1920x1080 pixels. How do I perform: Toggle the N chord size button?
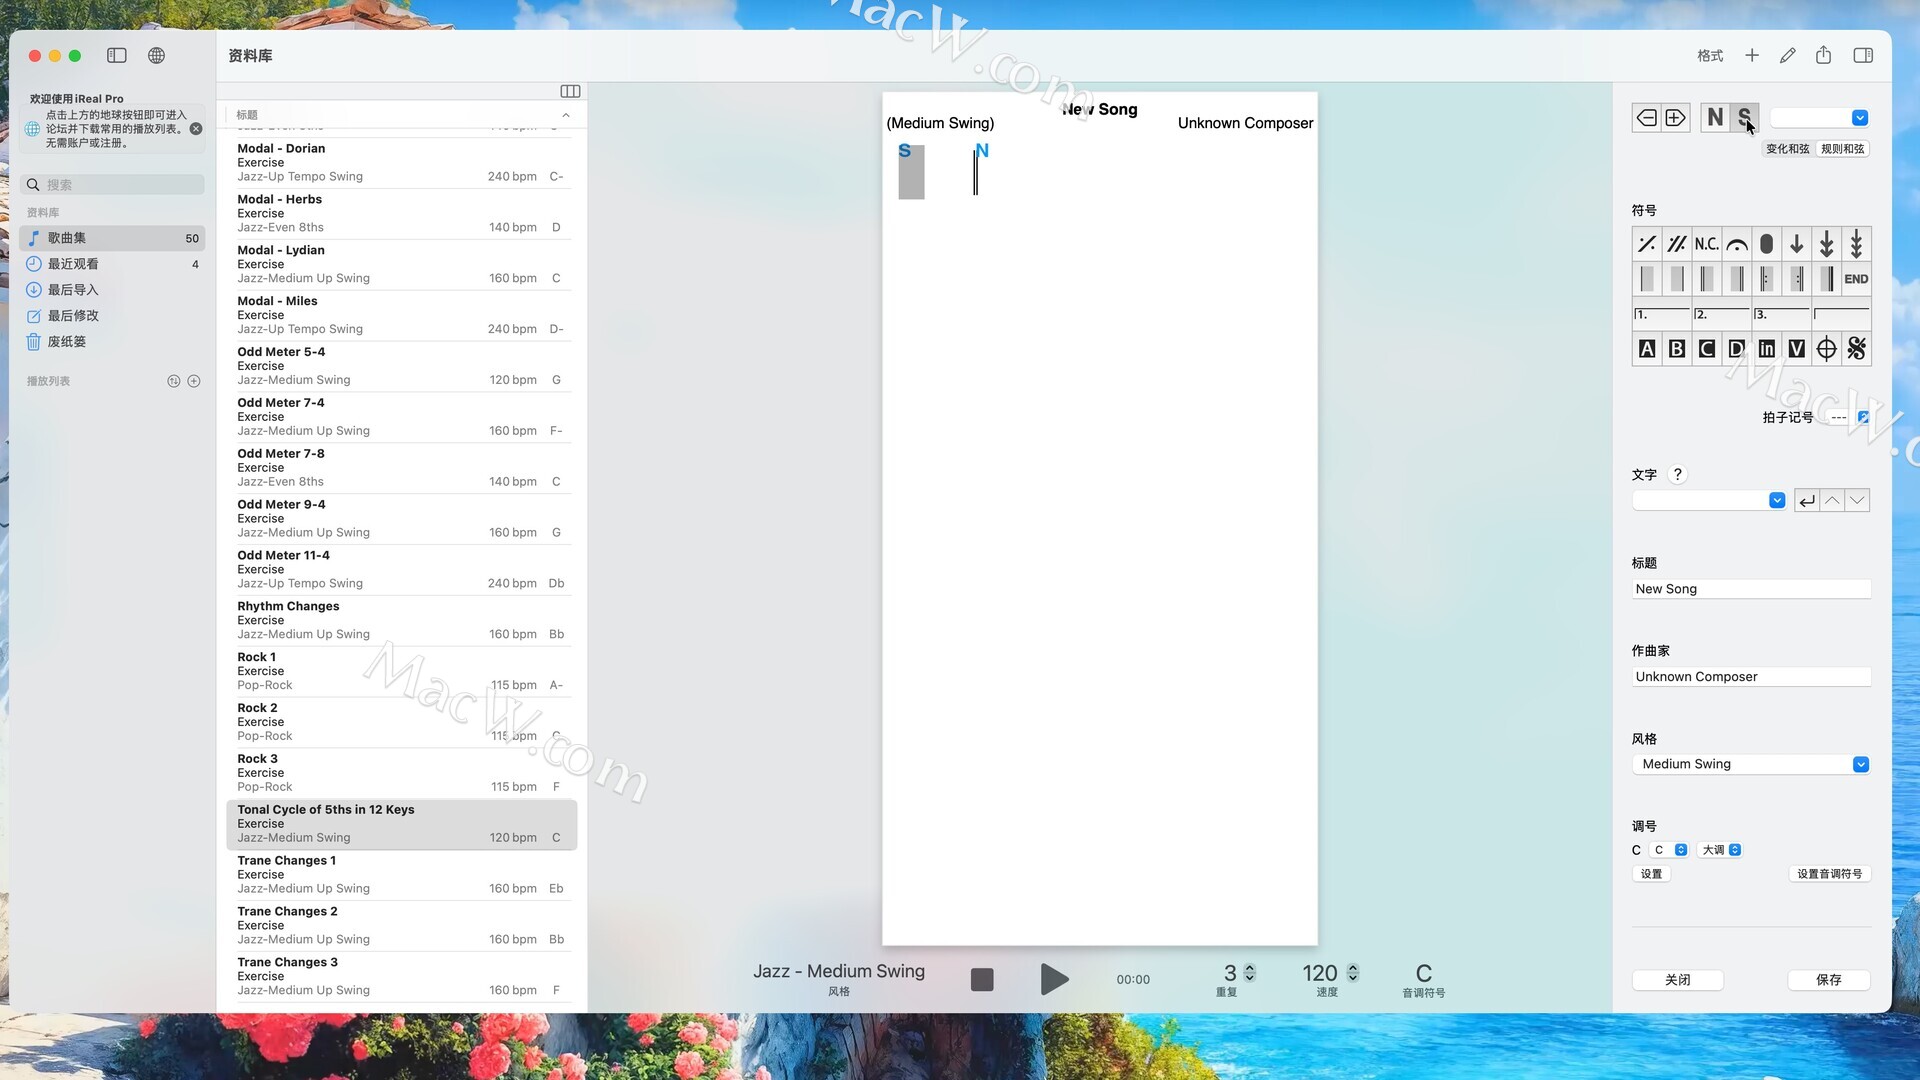(x=1715, y=118)
